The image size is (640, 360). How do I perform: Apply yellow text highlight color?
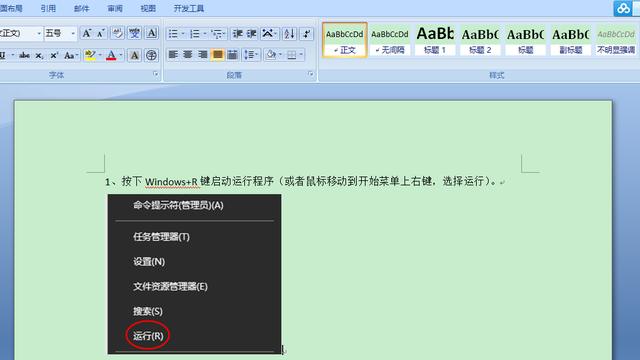click(90, 55)
